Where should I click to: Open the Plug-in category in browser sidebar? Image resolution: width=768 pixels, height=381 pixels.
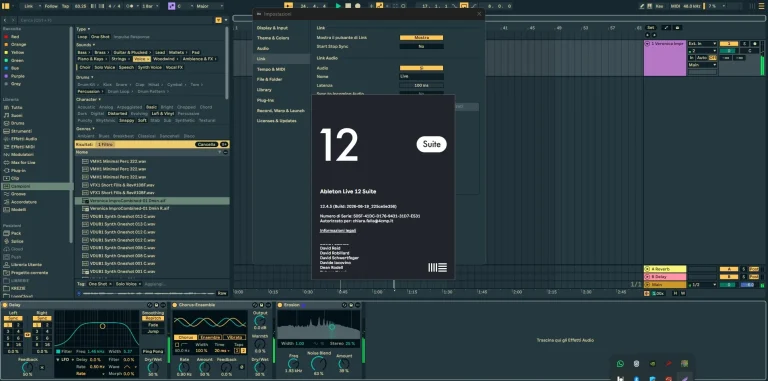pyautogui.click(x=18, y=170)
